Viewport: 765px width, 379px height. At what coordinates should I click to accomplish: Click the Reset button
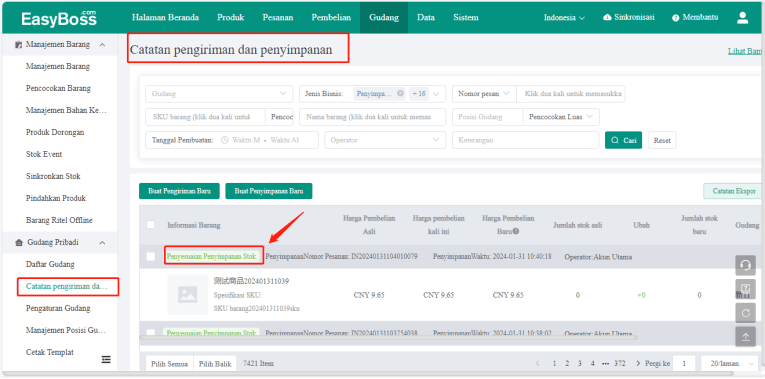[662, 140]
